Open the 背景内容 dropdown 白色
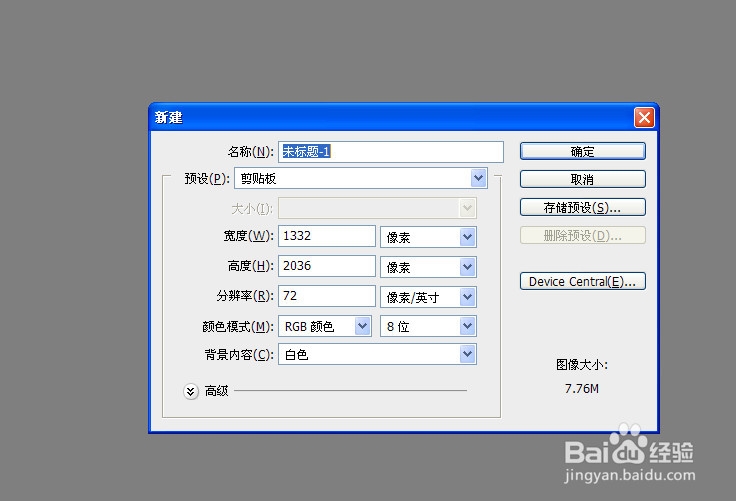 pyautogui.click(x=377, y=355)
